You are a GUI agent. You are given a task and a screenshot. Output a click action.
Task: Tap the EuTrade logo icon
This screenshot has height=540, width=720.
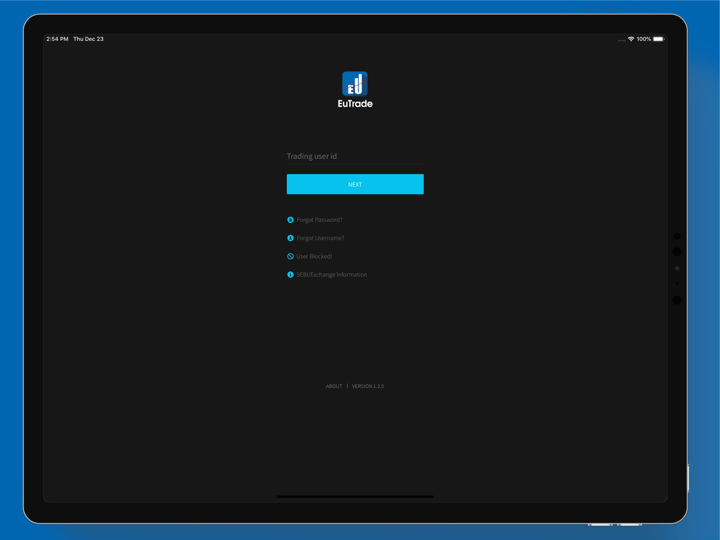pos(355,83)
